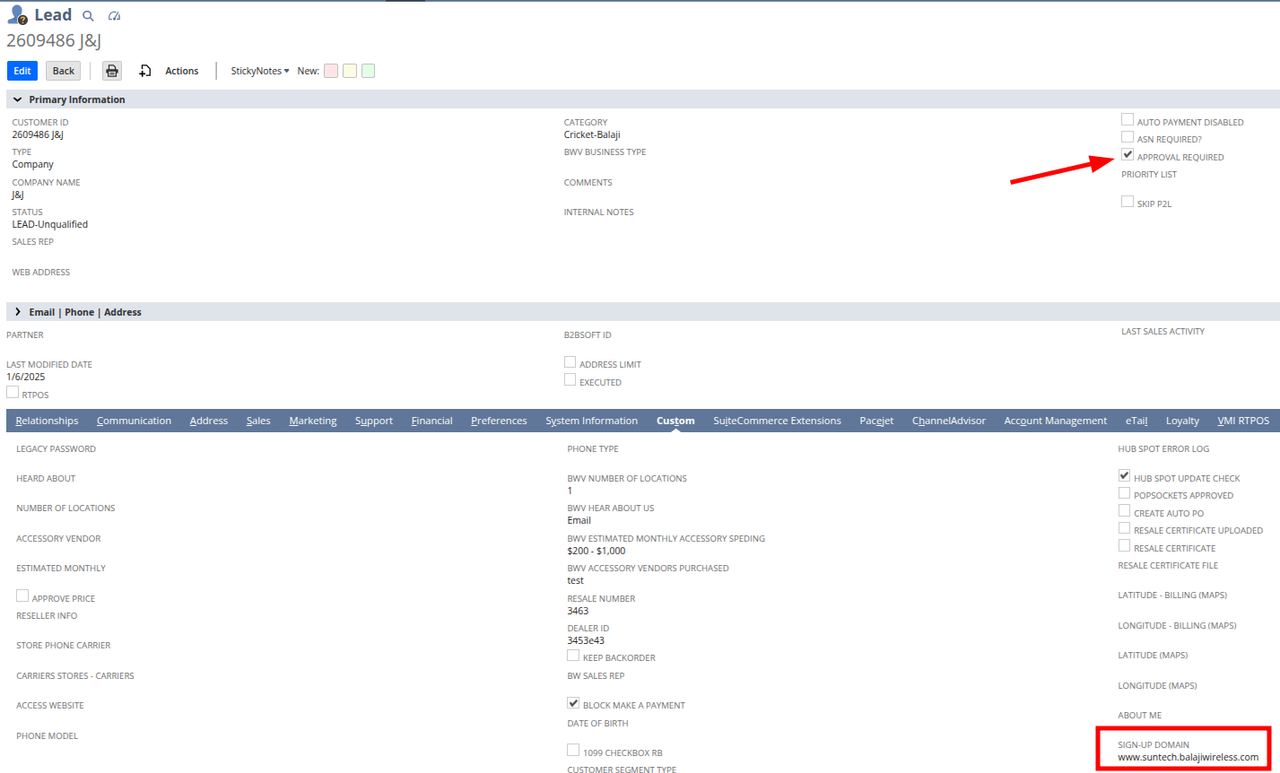Click the blue Edit button
The height and width of the screenshot is (773, 1280).
pos(22,71)
